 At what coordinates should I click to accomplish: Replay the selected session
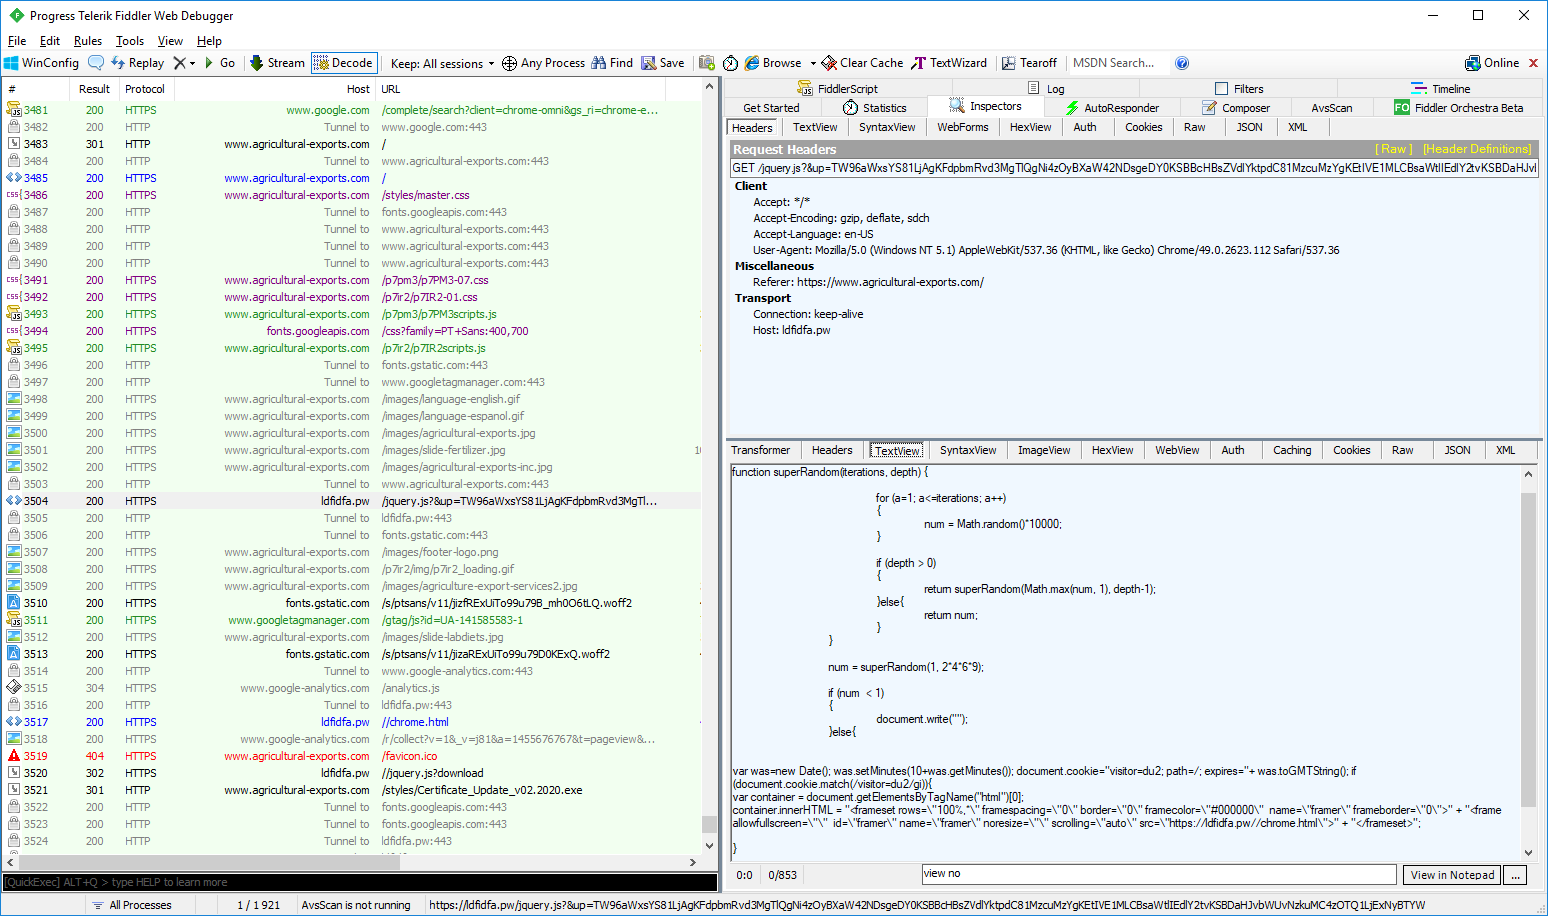tap(137, 63)
